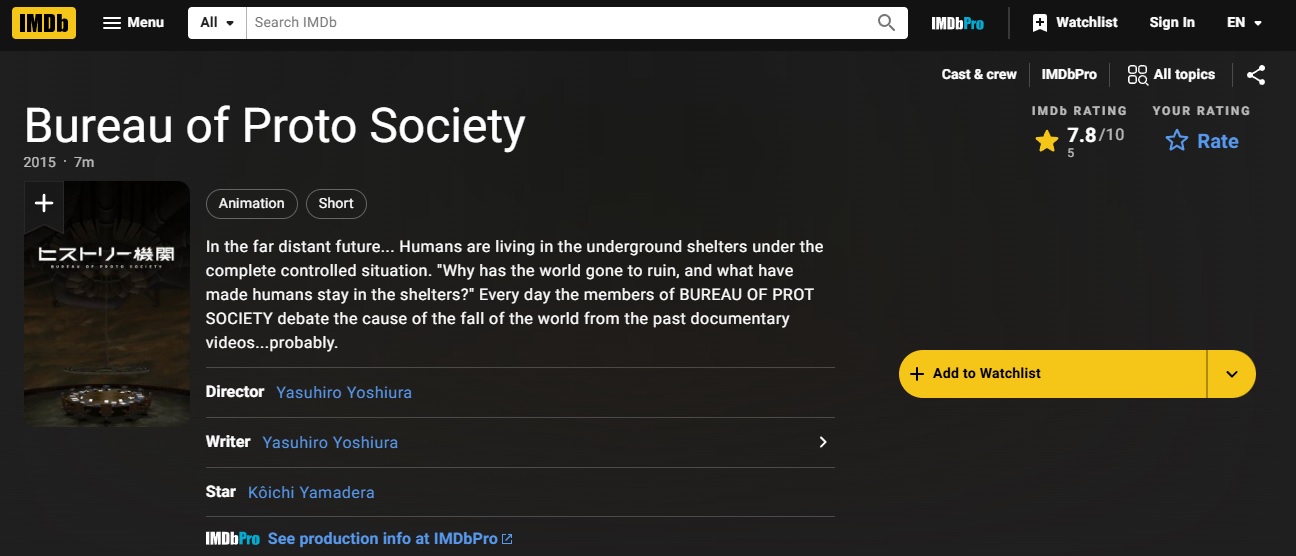
Task: Expand Watchlist options chevron on yellow button
Action: coord(1232,374)
